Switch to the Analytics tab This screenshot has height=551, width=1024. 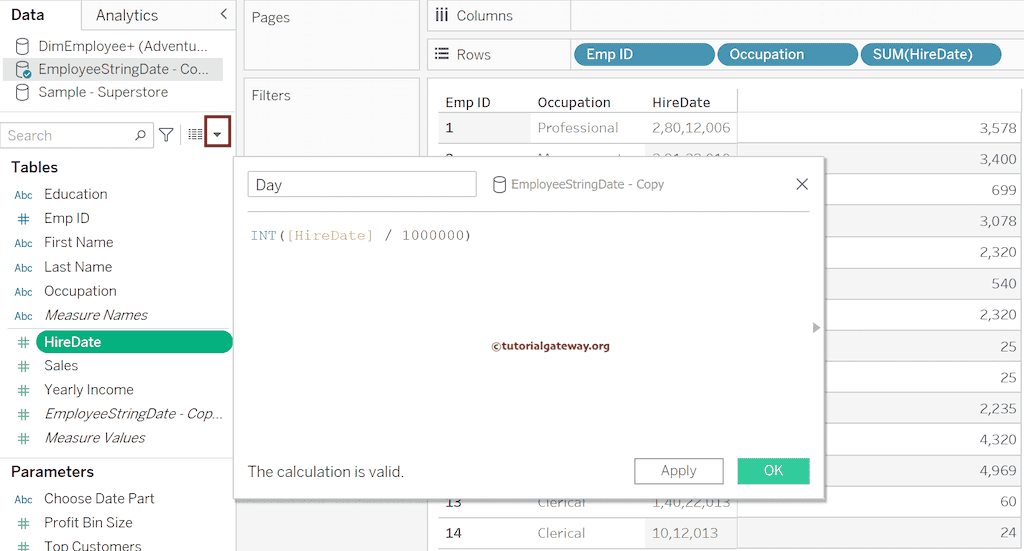click(127, 15)
